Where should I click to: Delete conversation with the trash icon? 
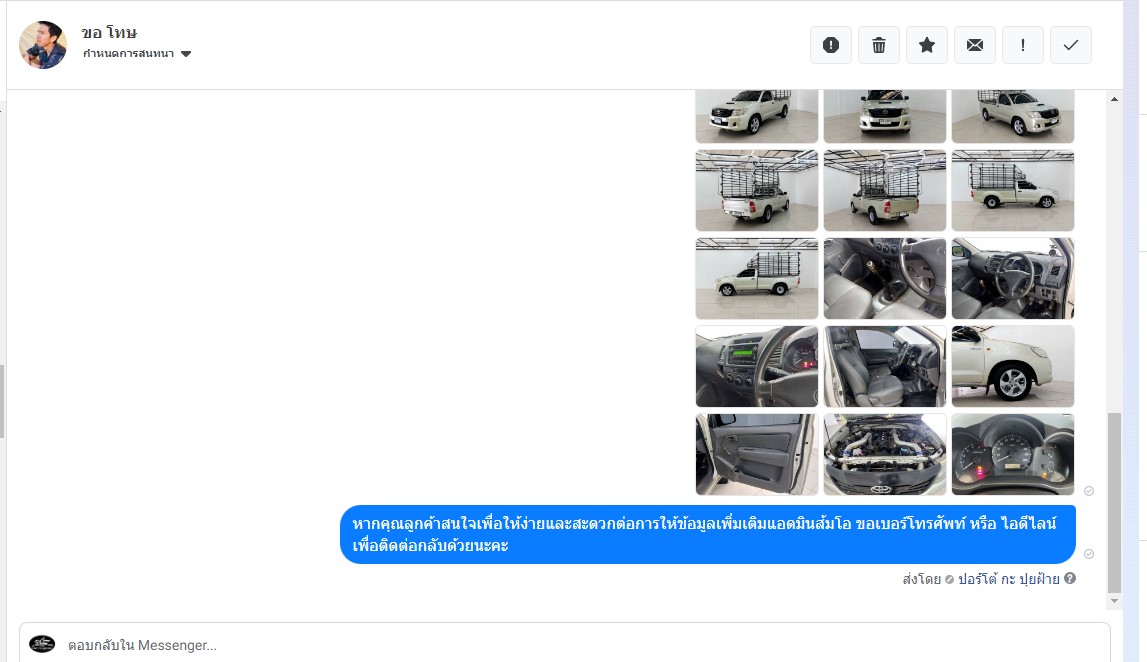pos(879,45)
